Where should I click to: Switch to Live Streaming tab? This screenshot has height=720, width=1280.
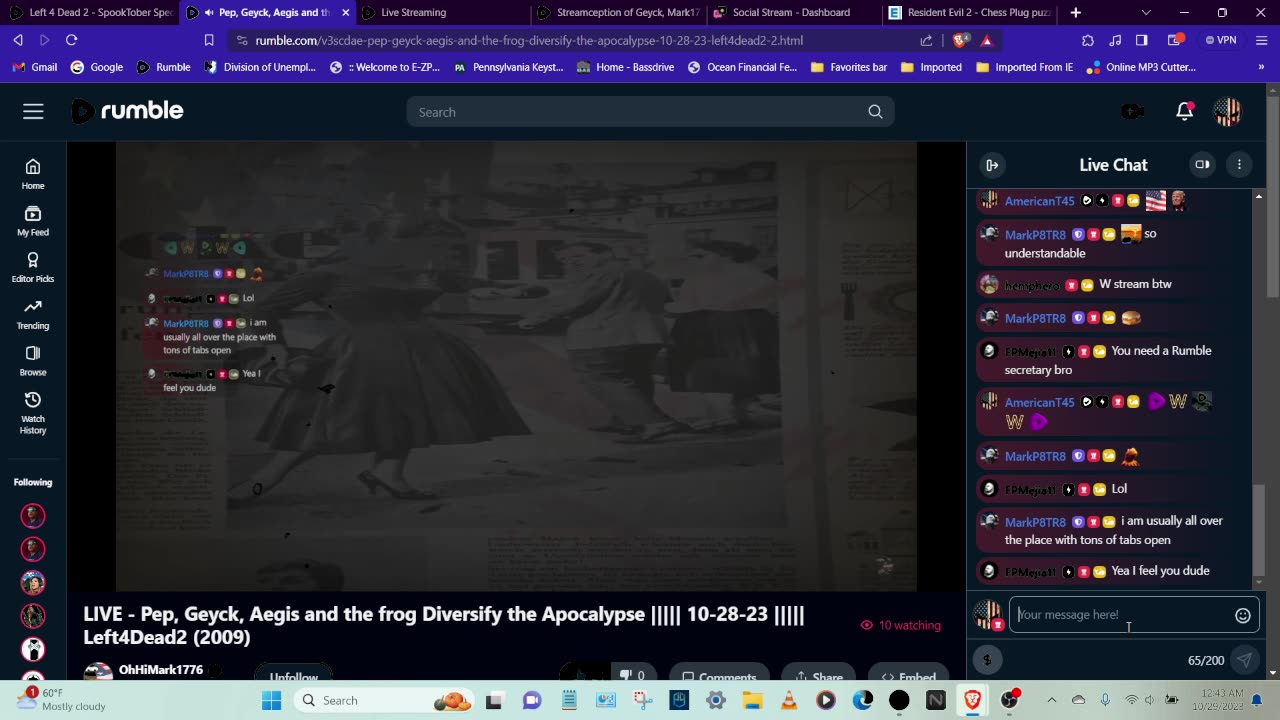pyautogui.click(x=442, y=13)
